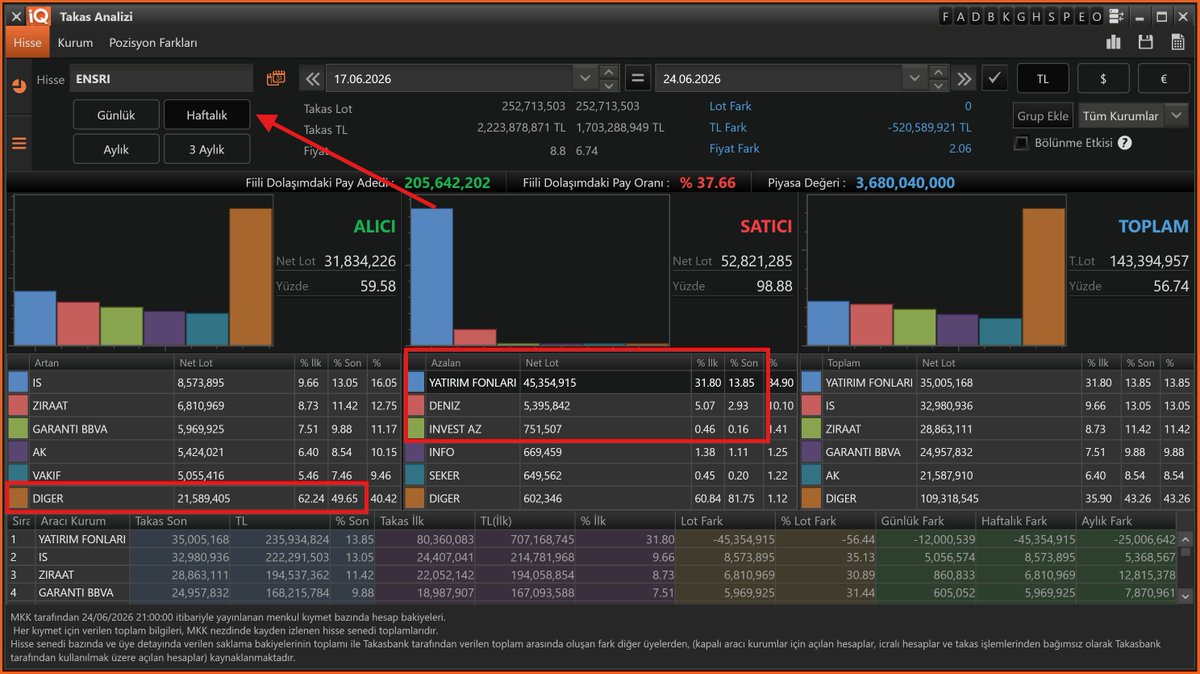Click the red DENIZ color swatch in Azalan
The height and width of the screenshot is (674, 1200).
415,405
